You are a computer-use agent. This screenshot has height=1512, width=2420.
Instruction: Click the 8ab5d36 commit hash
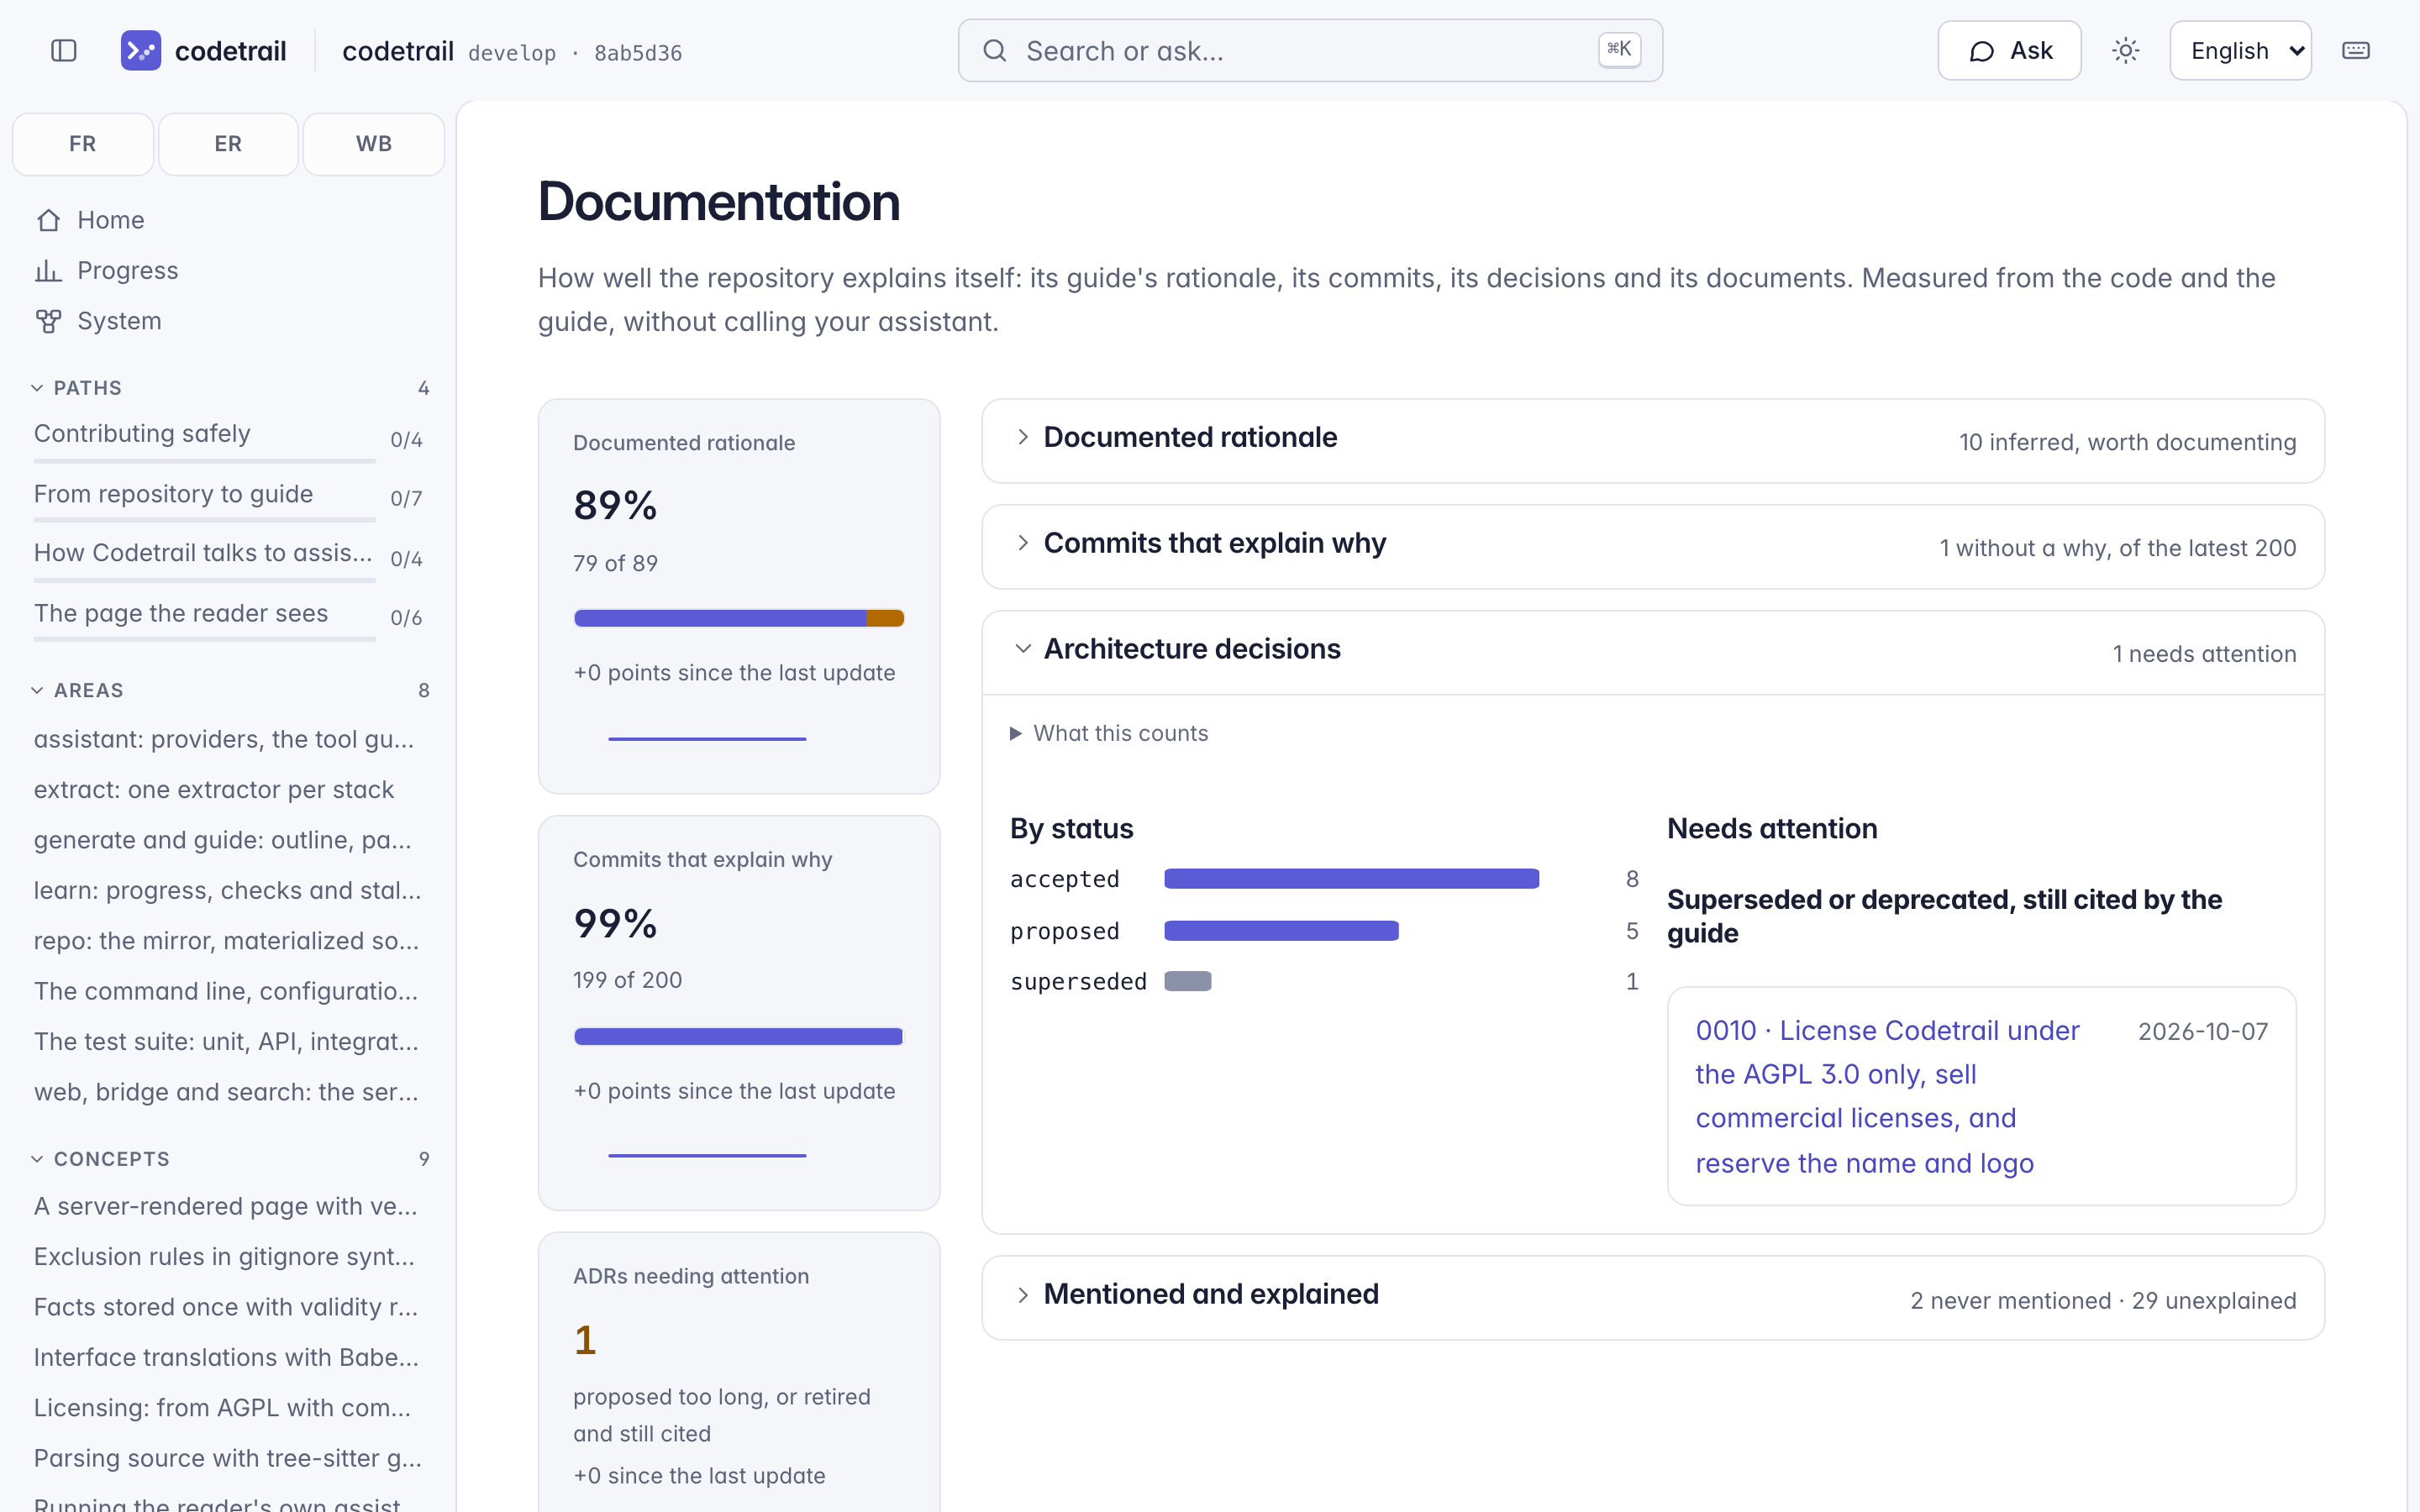(638, 53)
